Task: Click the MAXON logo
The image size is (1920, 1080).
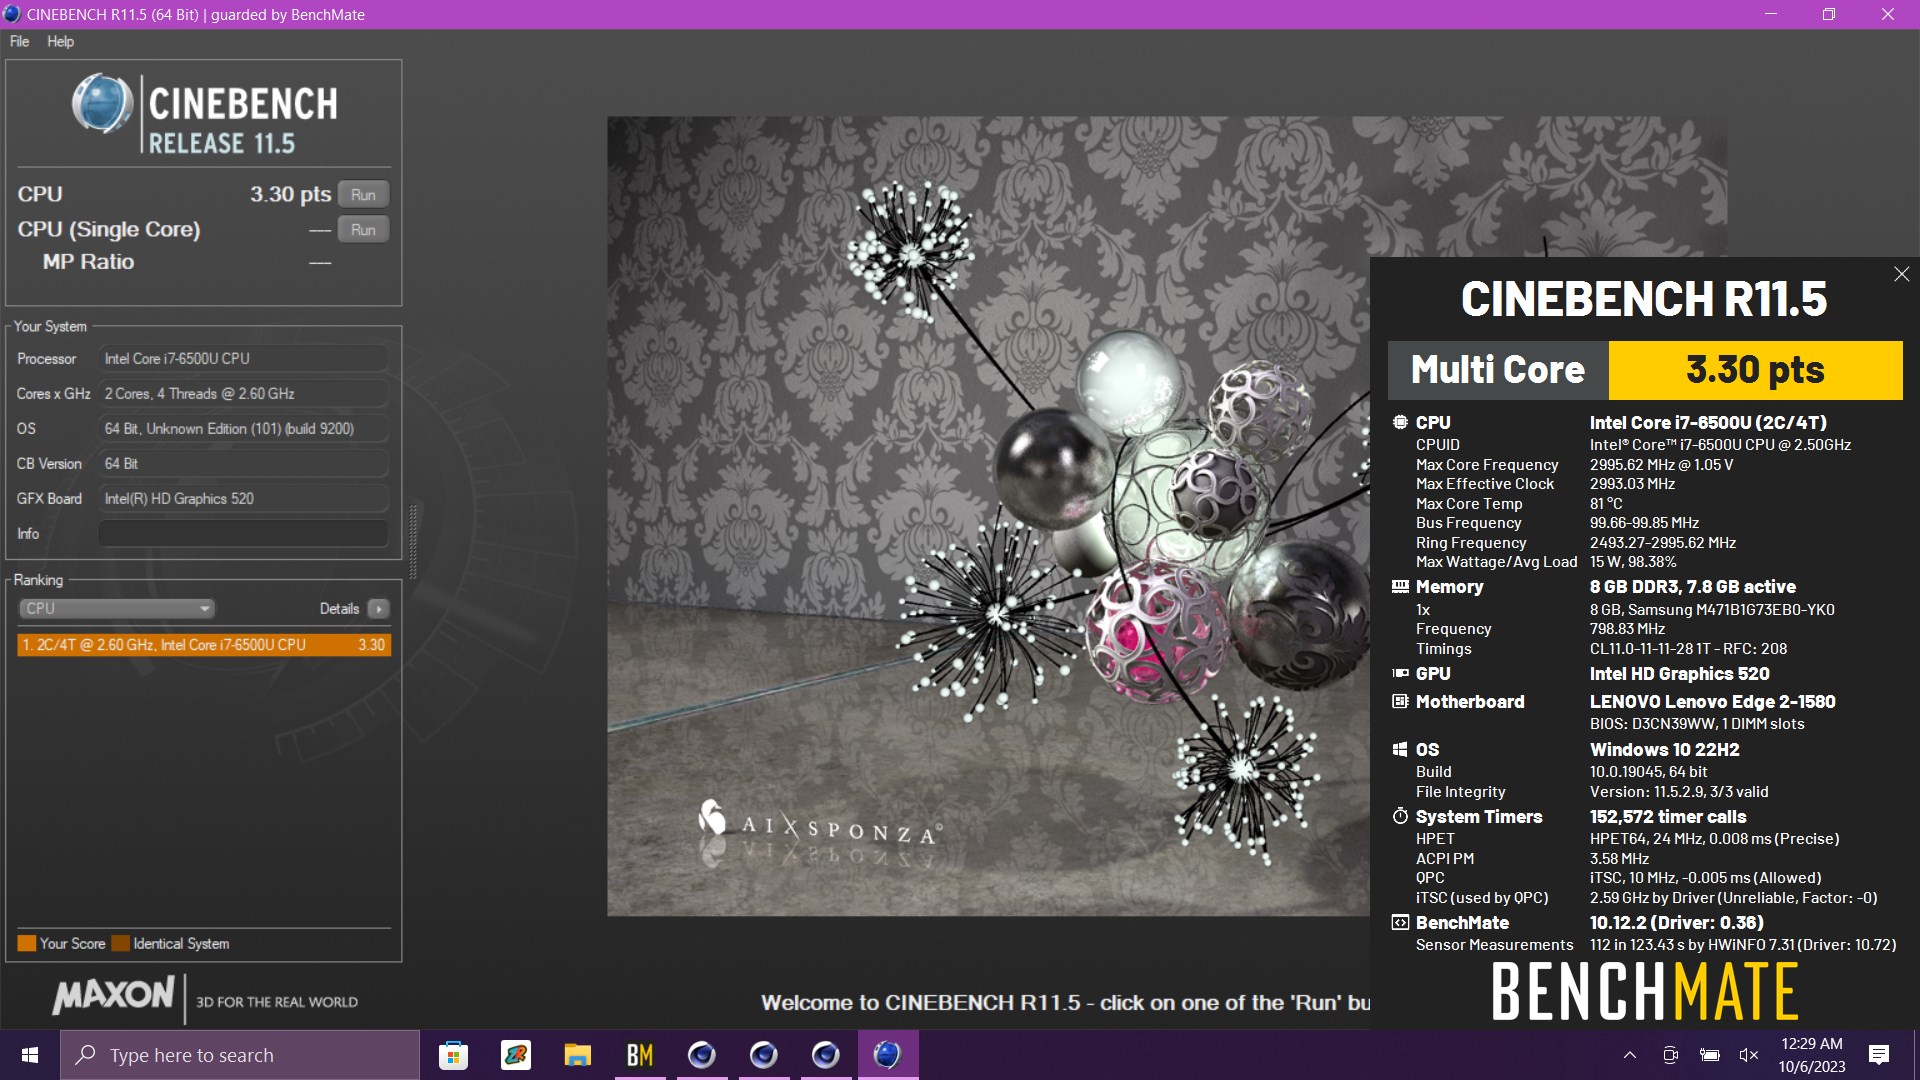Action: [114, 995]
